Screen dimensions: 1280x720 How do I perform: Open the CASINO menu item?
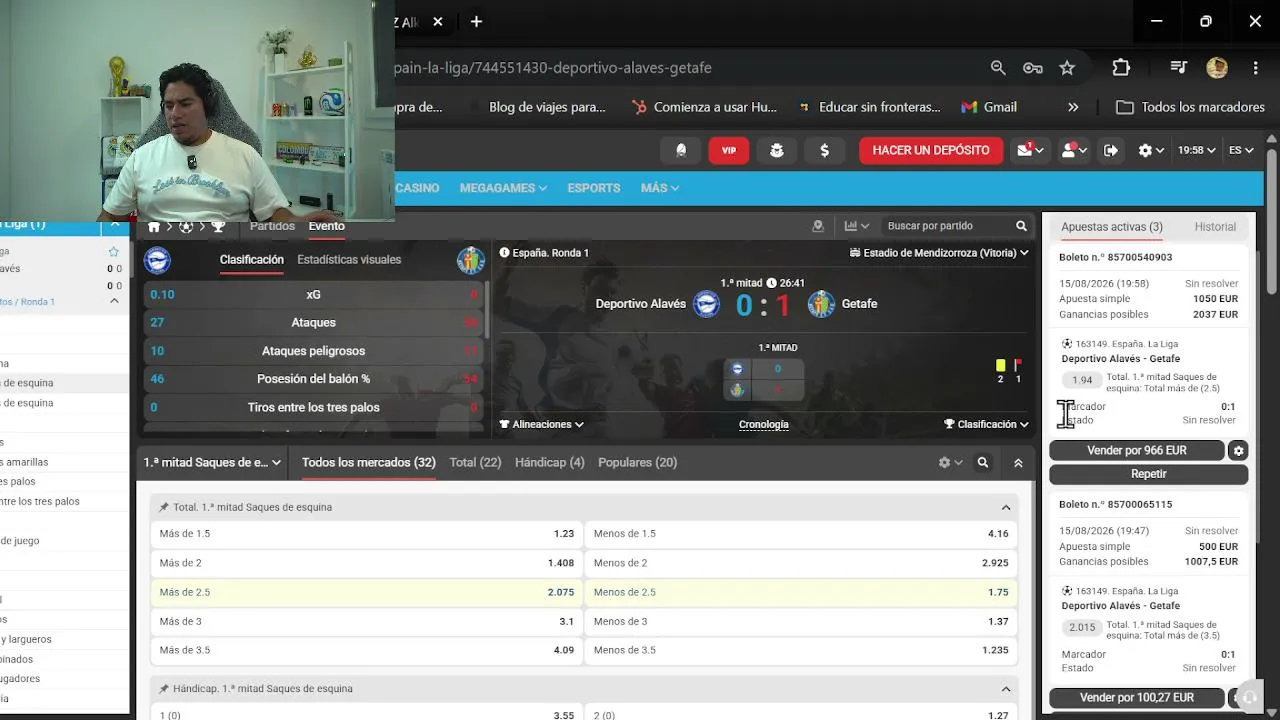point(418,188)
